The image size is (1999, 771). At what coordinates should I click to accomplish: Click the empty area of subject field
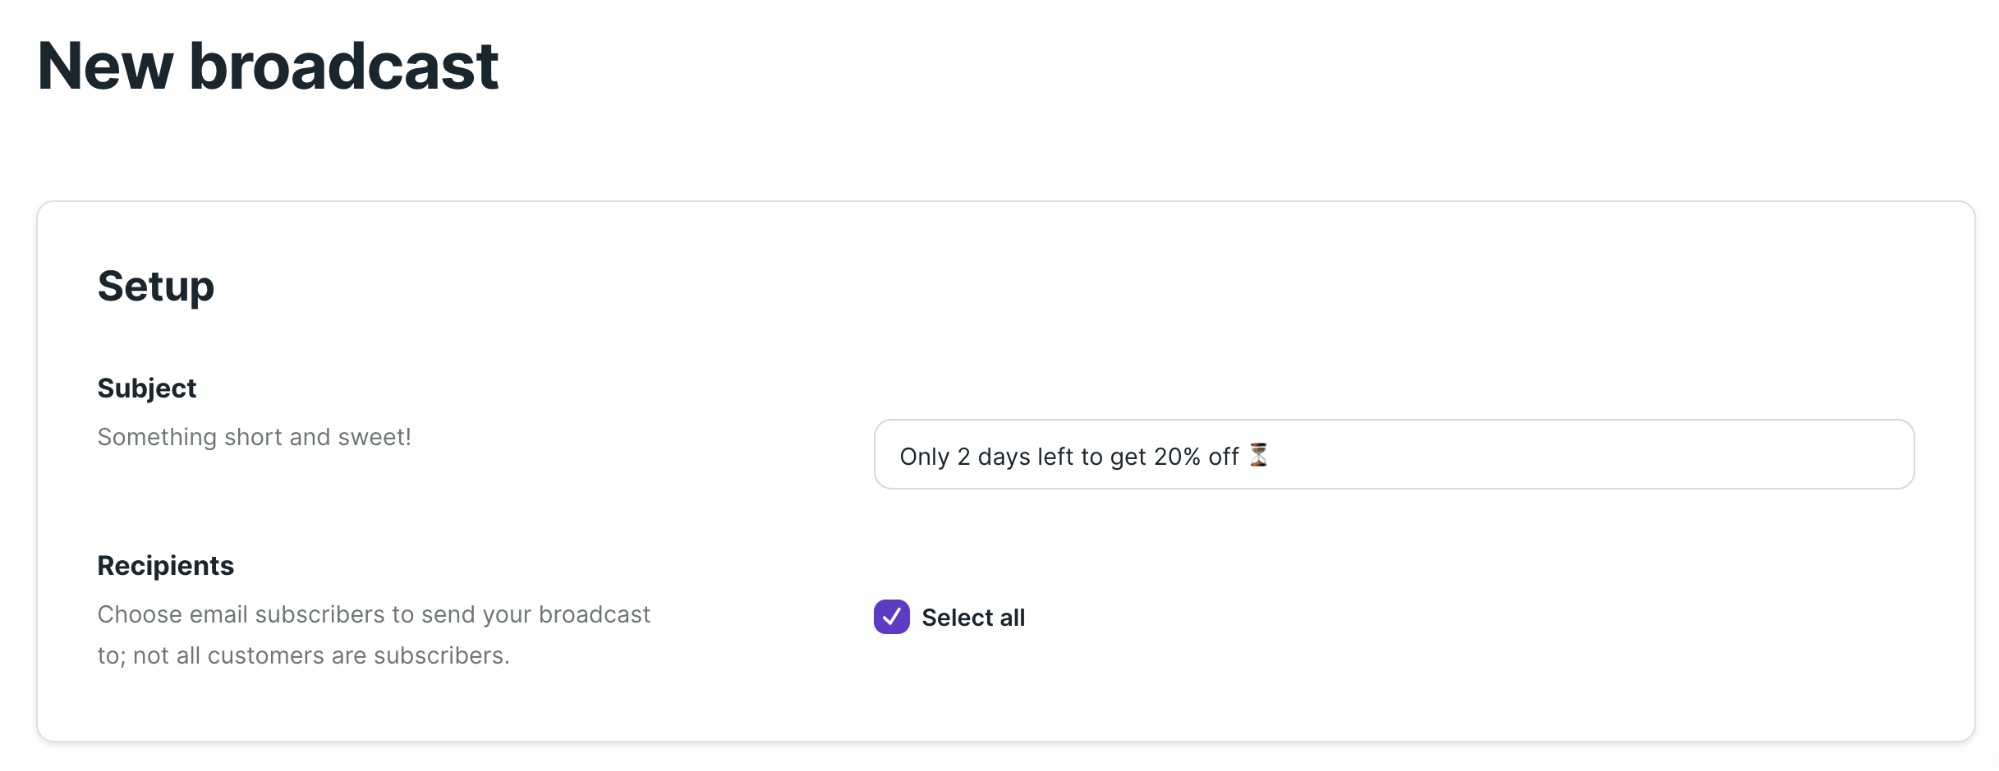coord(1590,455)
